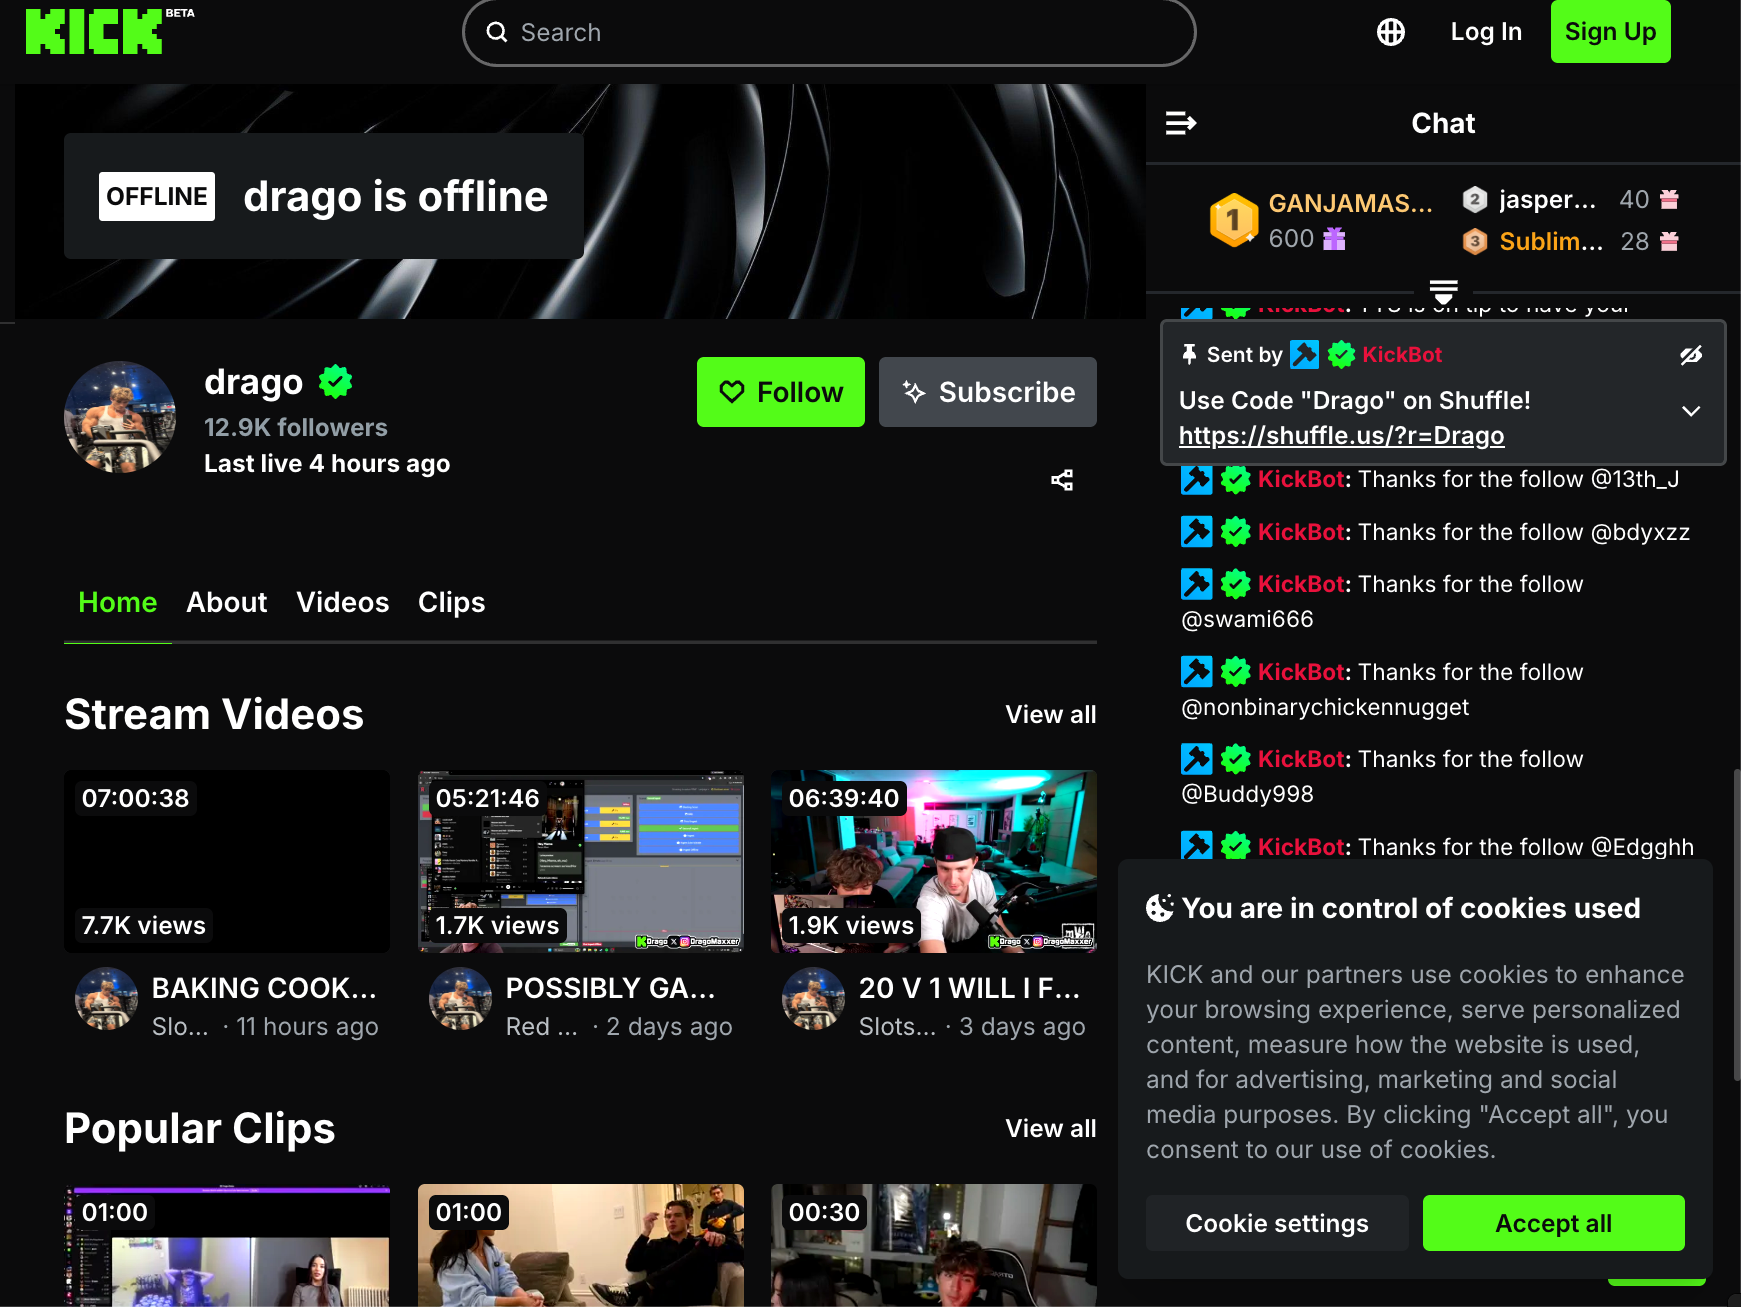Viewport: 1741px width, 1307px height.
Task: Open the 20 V 1 stream thumbnail
Action: point(934,861)
